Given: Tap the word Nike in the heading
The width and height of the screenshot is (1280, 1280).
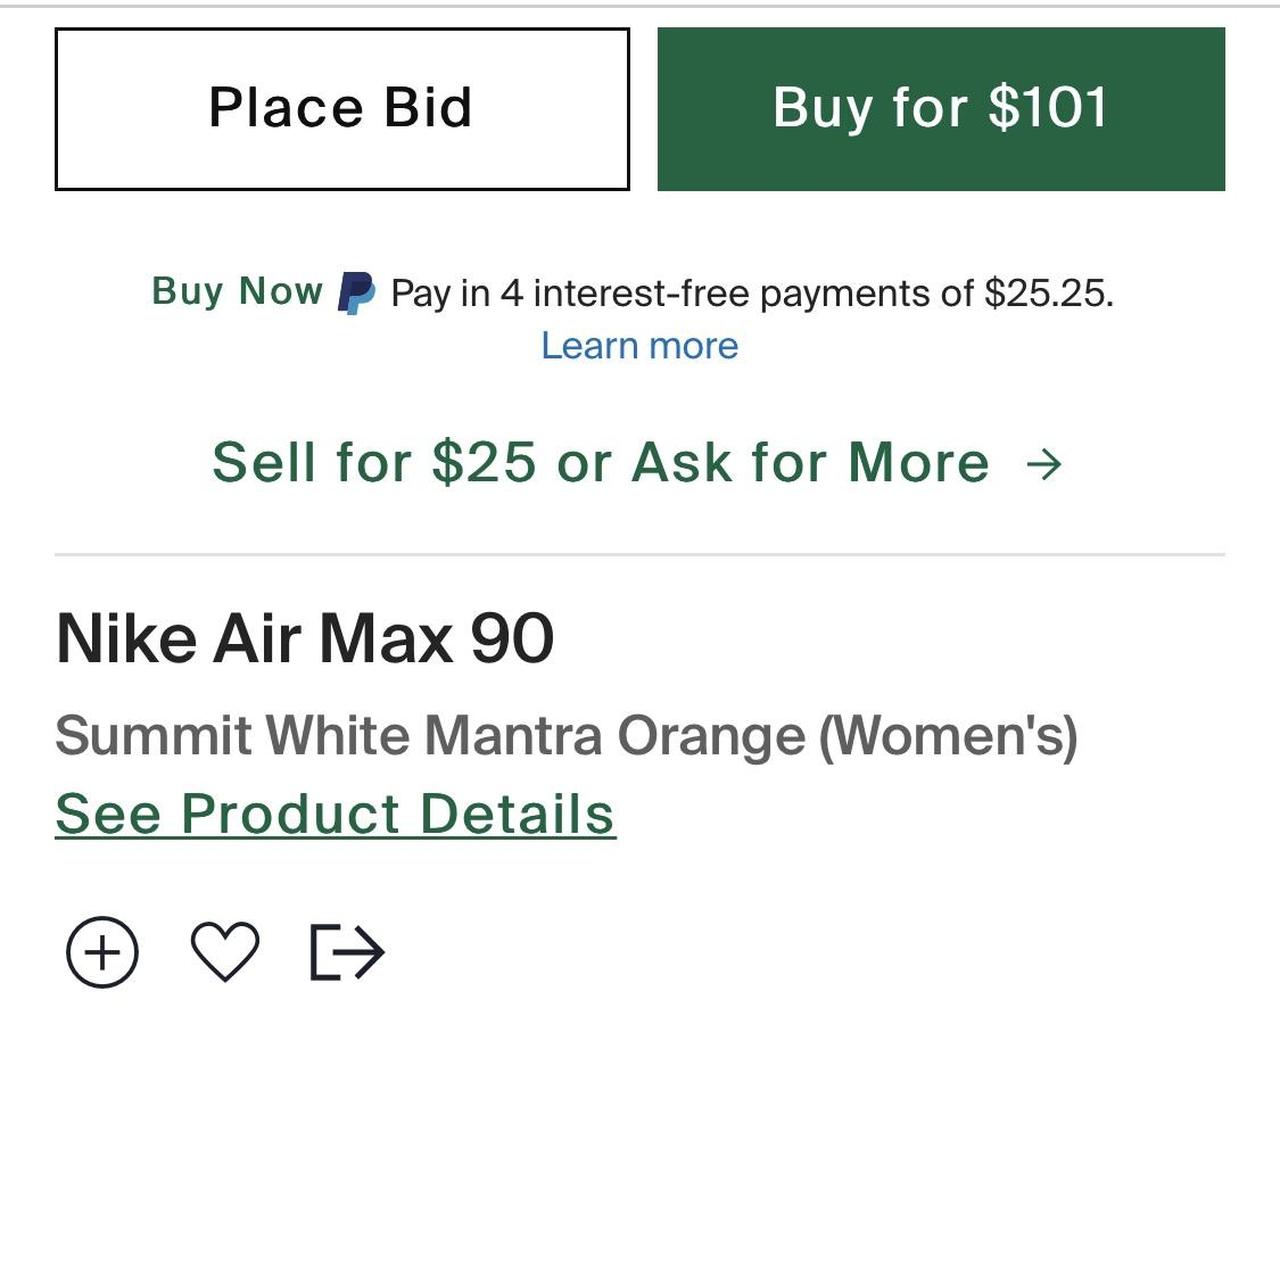Looking at the screenshot, I should tap(126, 638).
